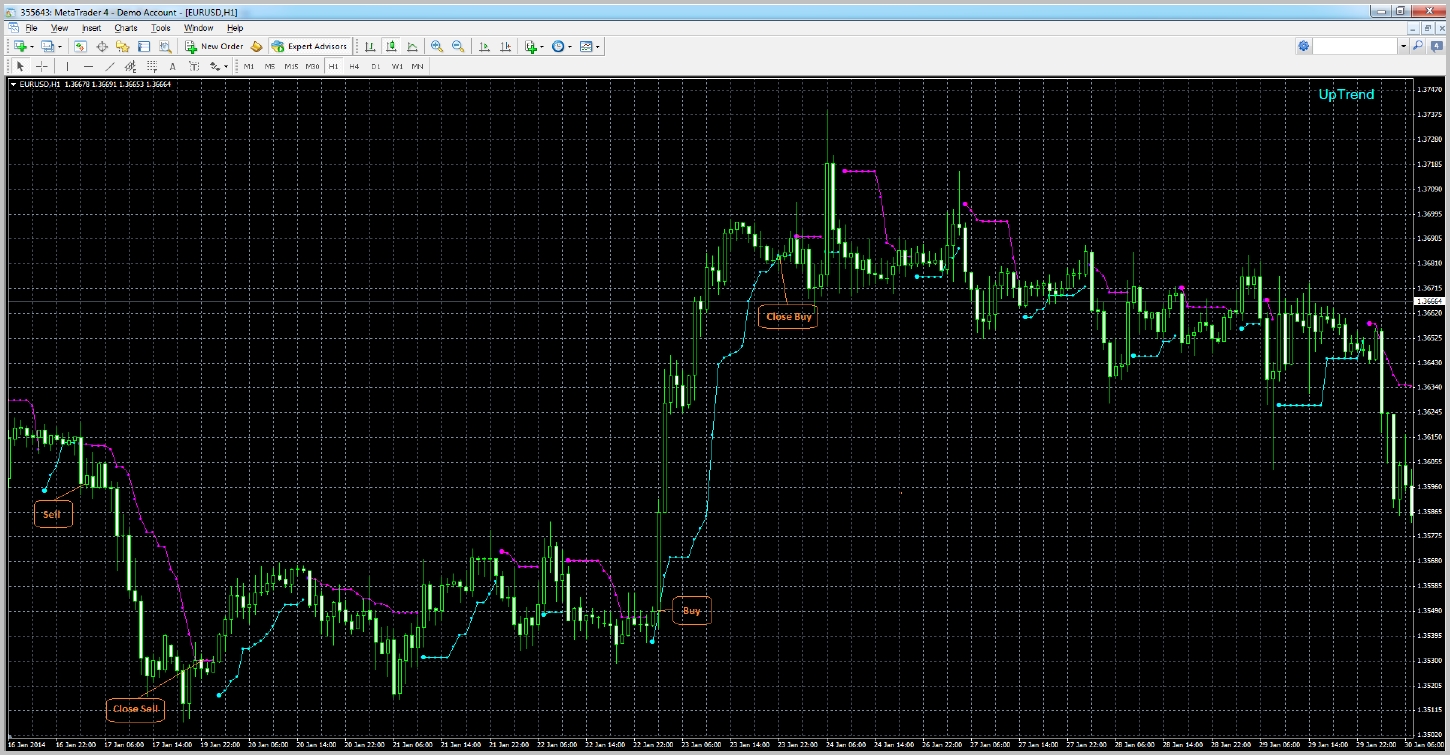Expand the EURUSD,H1 chart title arrow

coord(13,84)
